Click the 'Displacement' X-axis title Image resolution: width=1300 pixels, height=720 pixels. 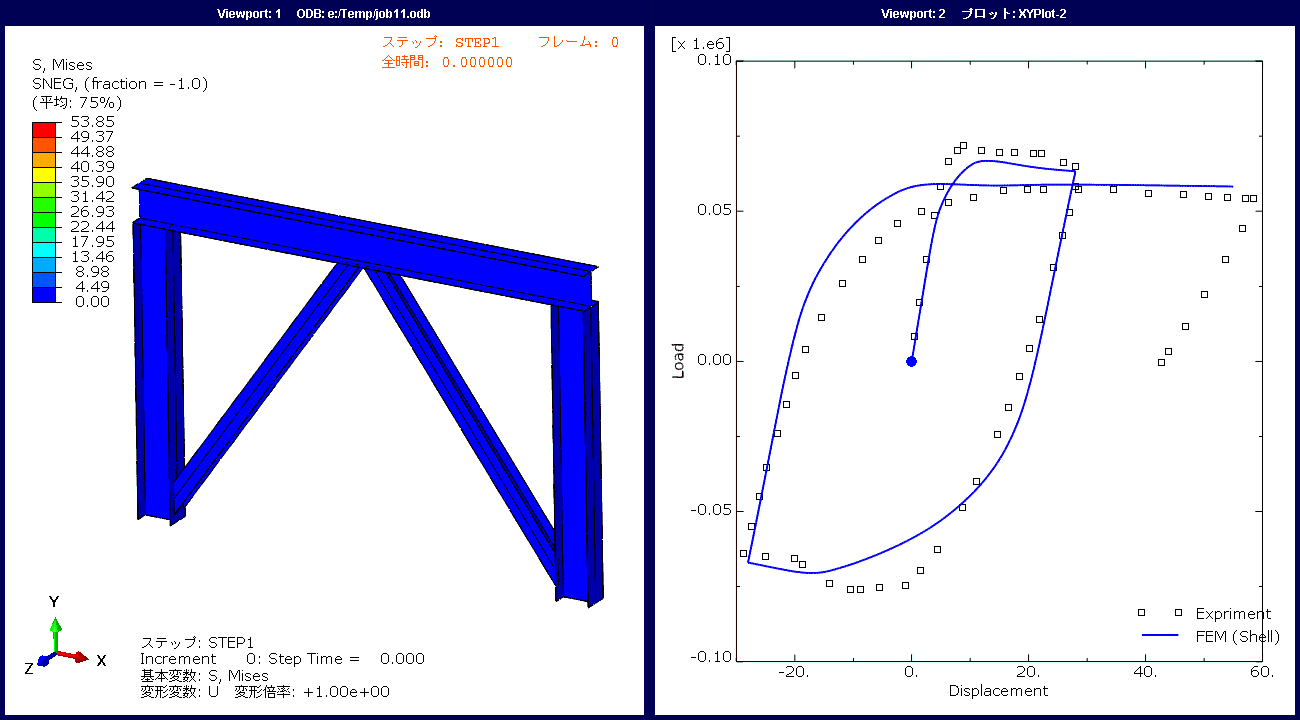pos(998,691)
